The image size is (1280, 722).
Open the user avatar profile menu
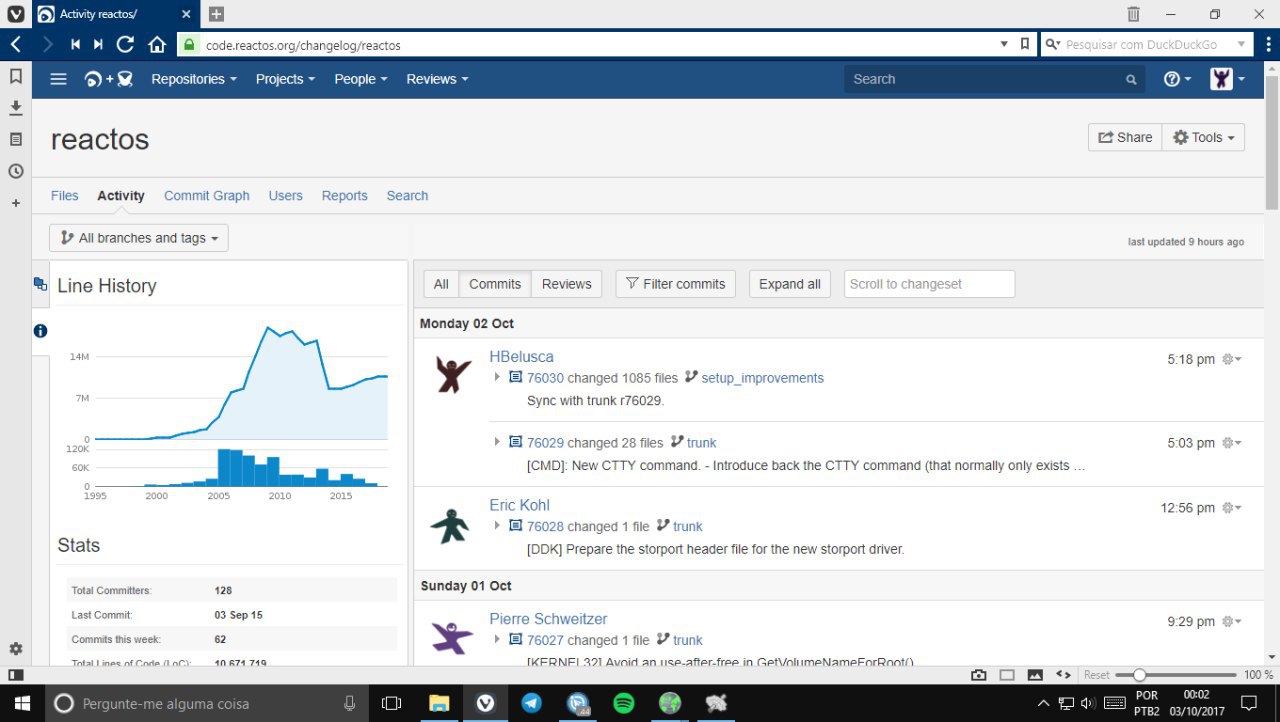pos(1227,79)
